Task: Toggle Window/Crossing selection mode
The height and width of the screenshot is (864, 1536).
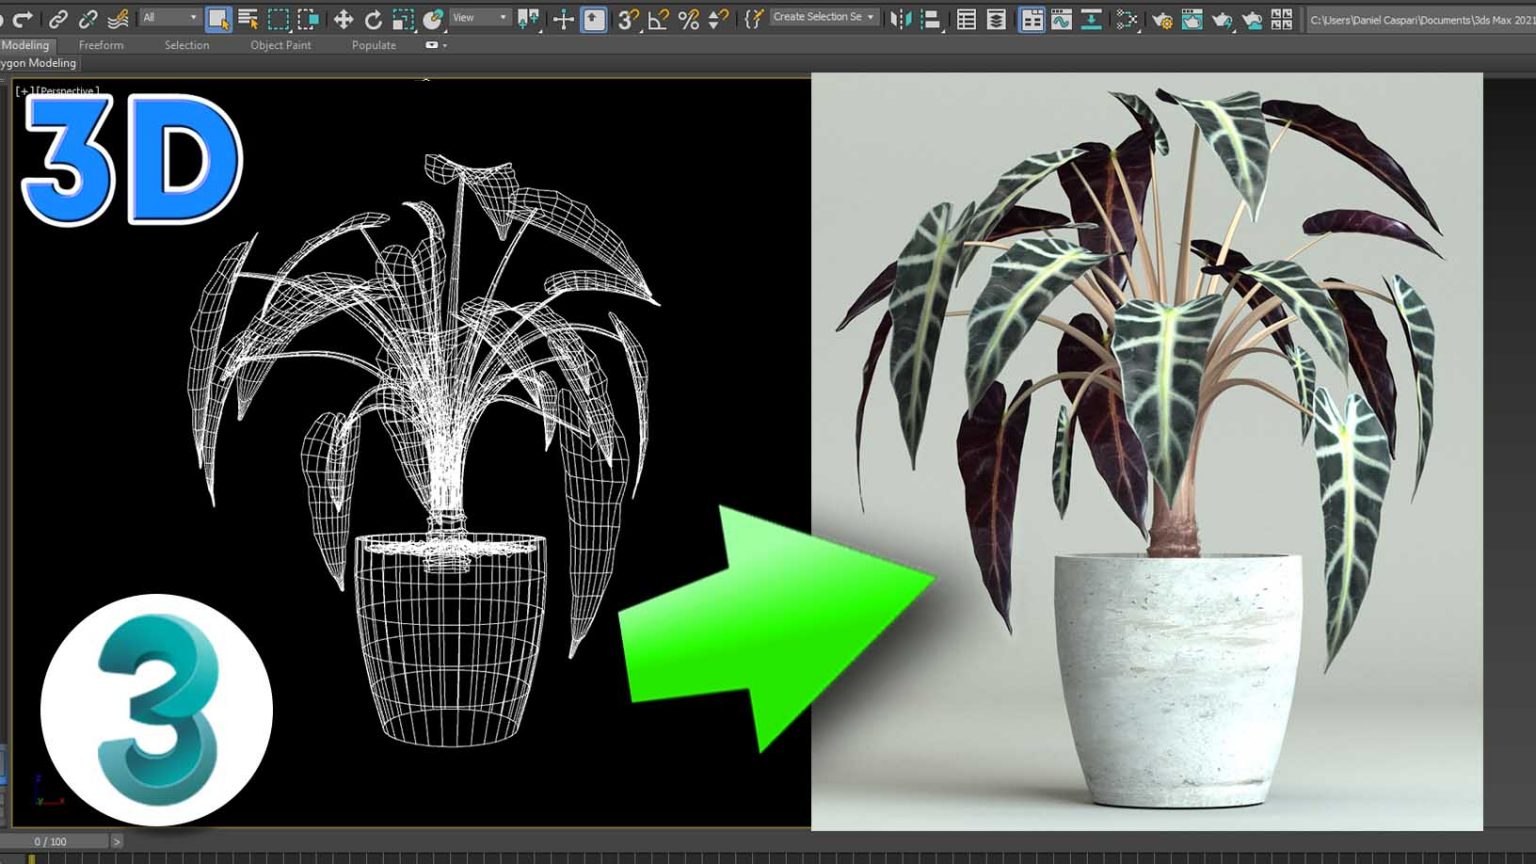Action: click(x=308, y=18)
